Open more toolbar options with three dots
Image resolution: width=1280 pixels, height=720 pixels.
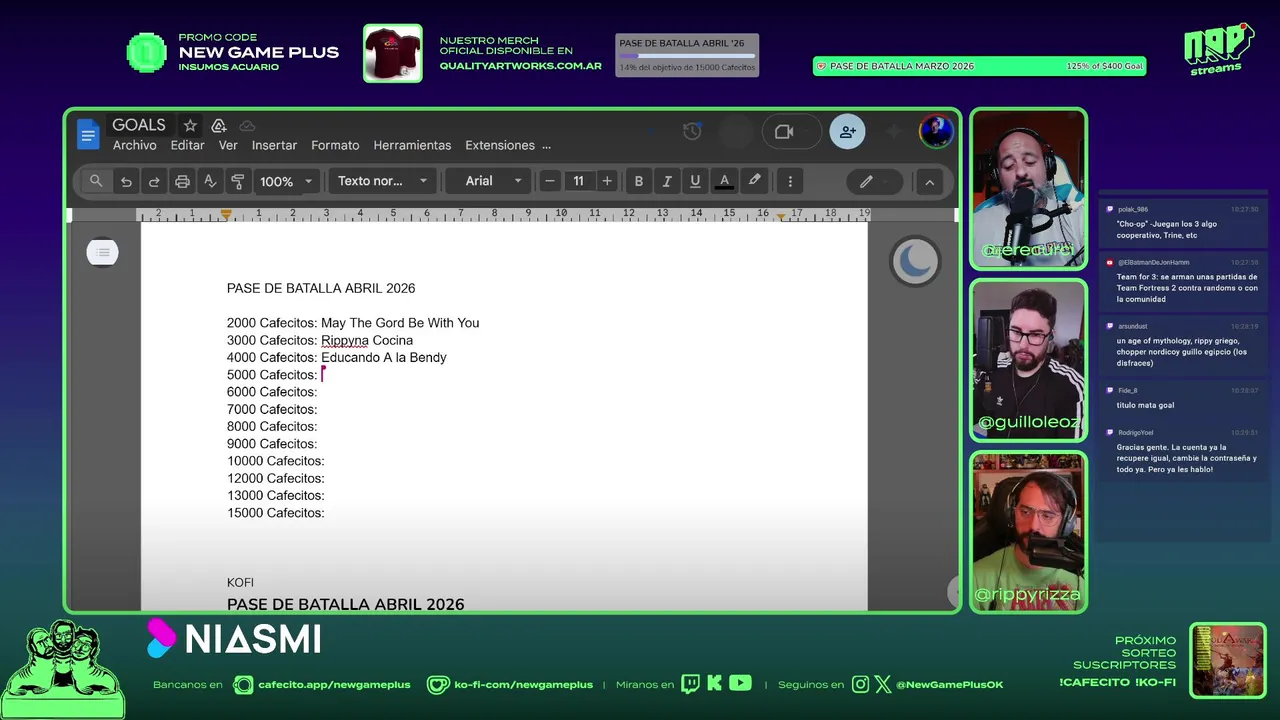coord(790,181)
